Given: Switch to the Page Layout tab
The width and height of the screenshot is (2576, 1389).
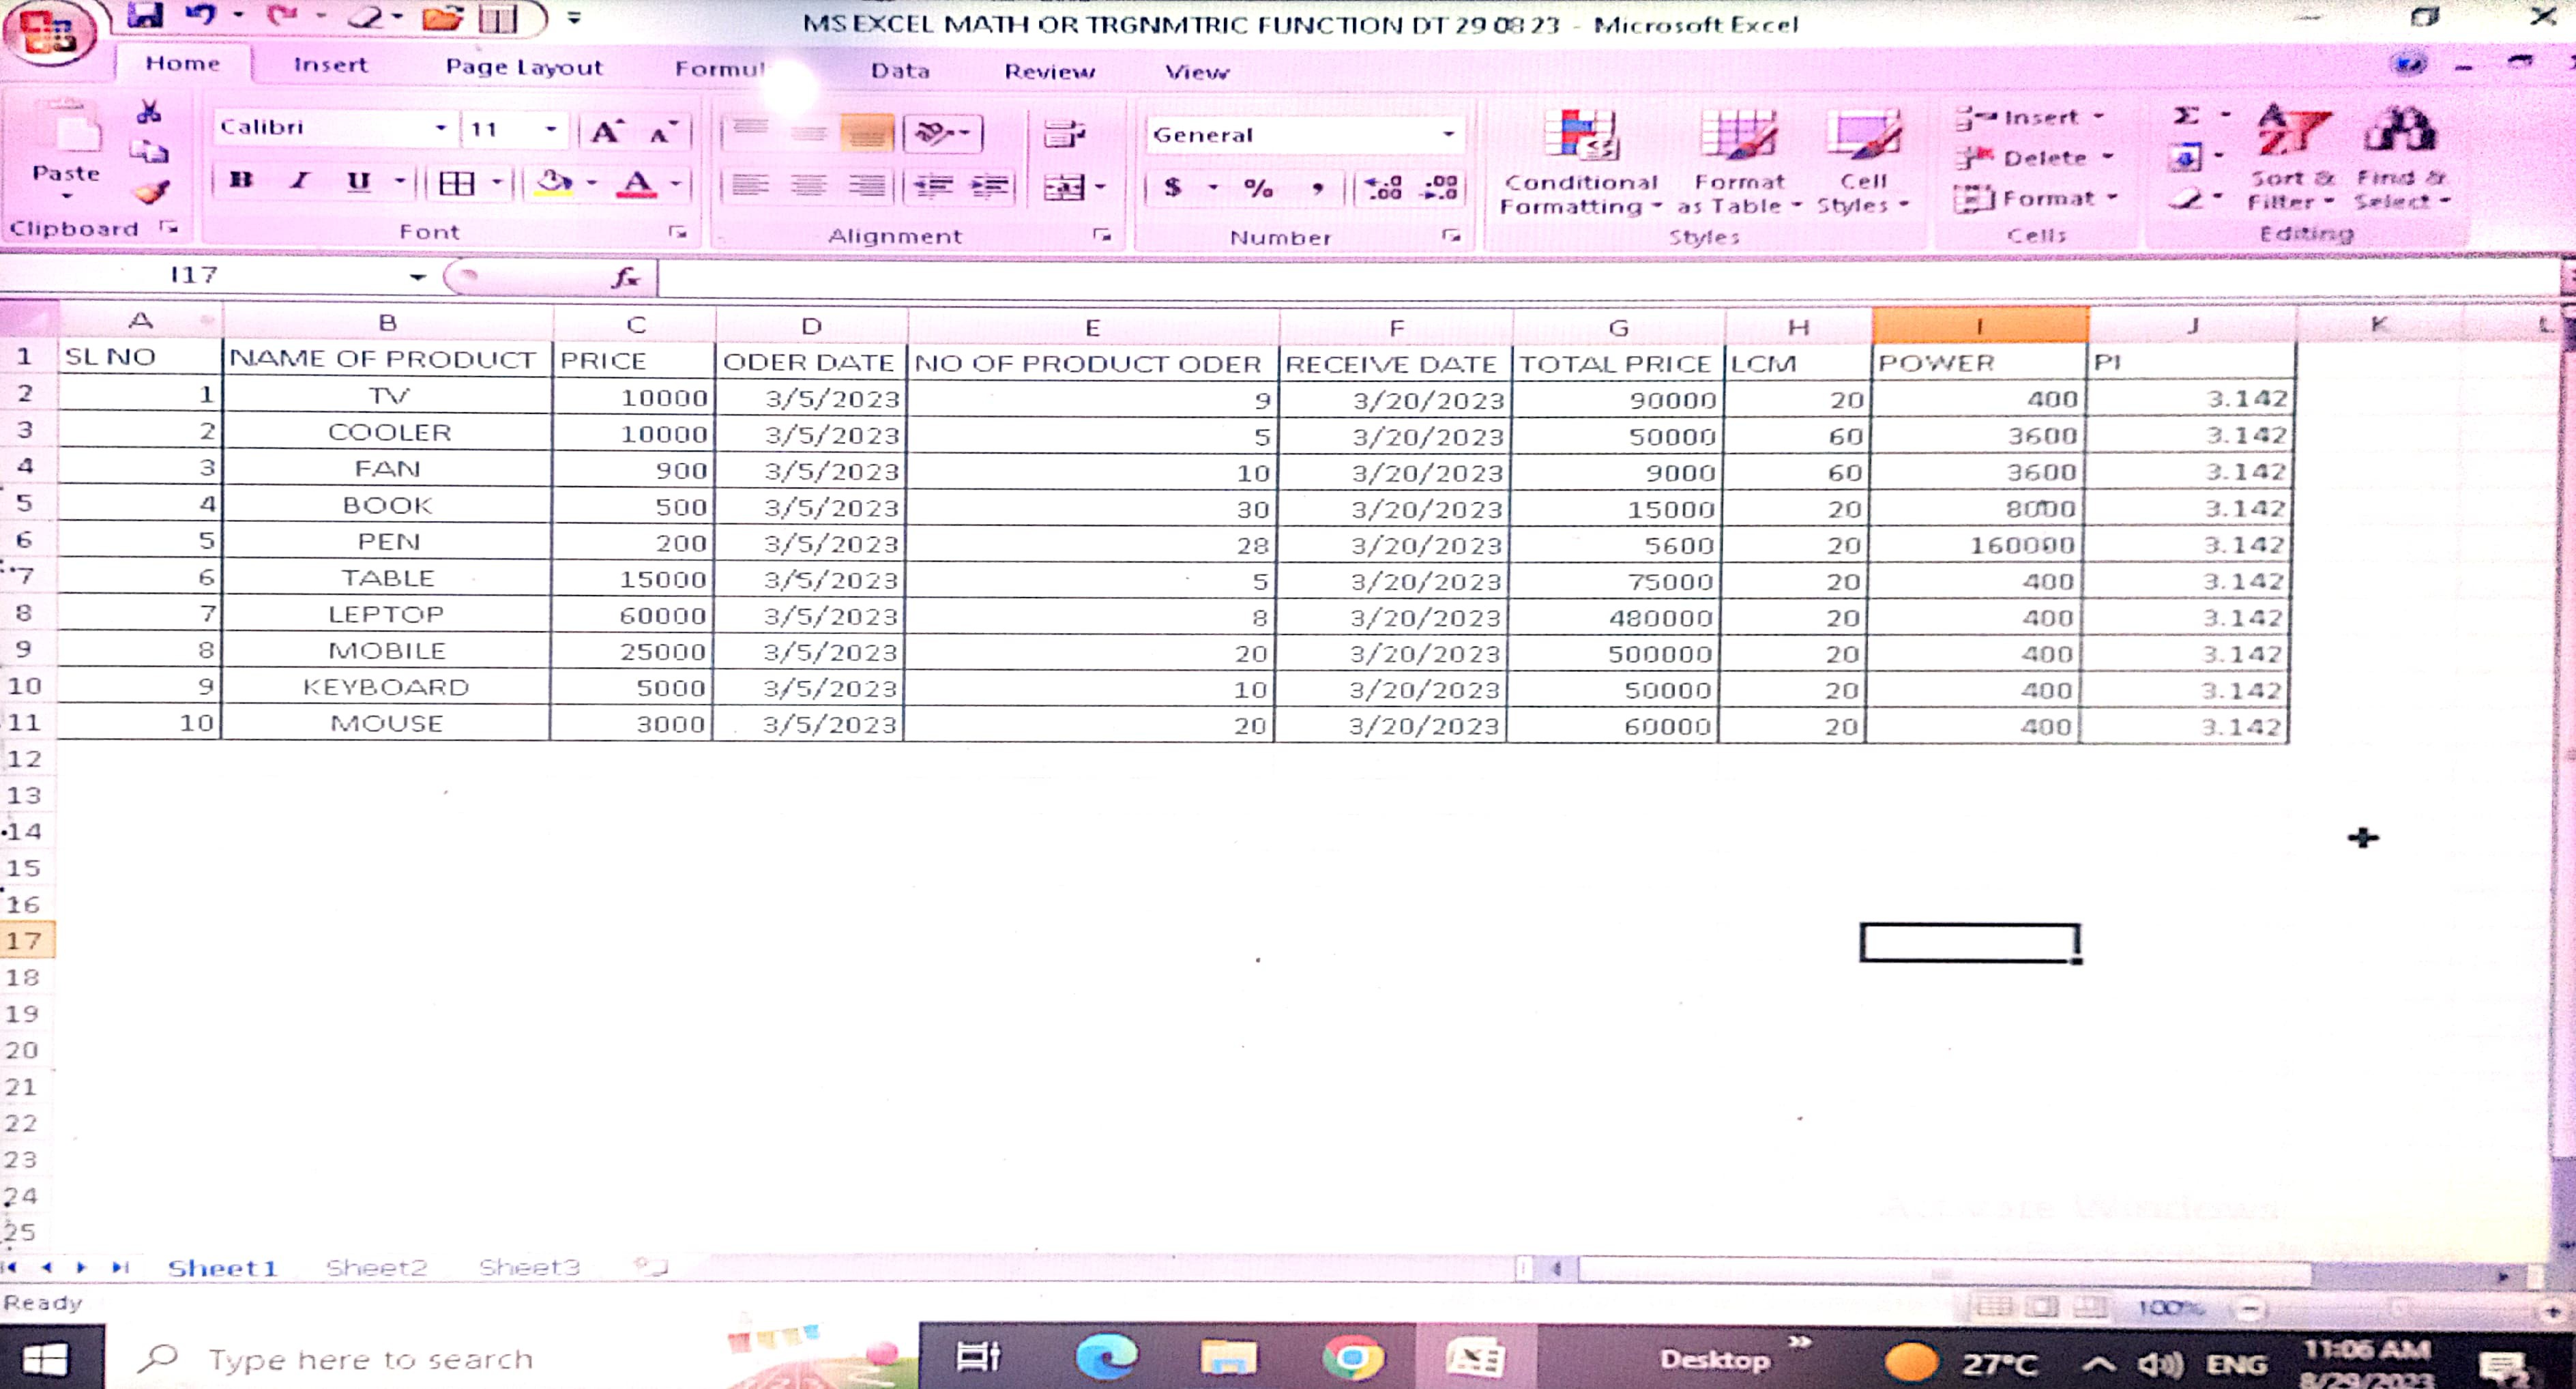Looking at the screenshot, I should (x=523, y=67).
